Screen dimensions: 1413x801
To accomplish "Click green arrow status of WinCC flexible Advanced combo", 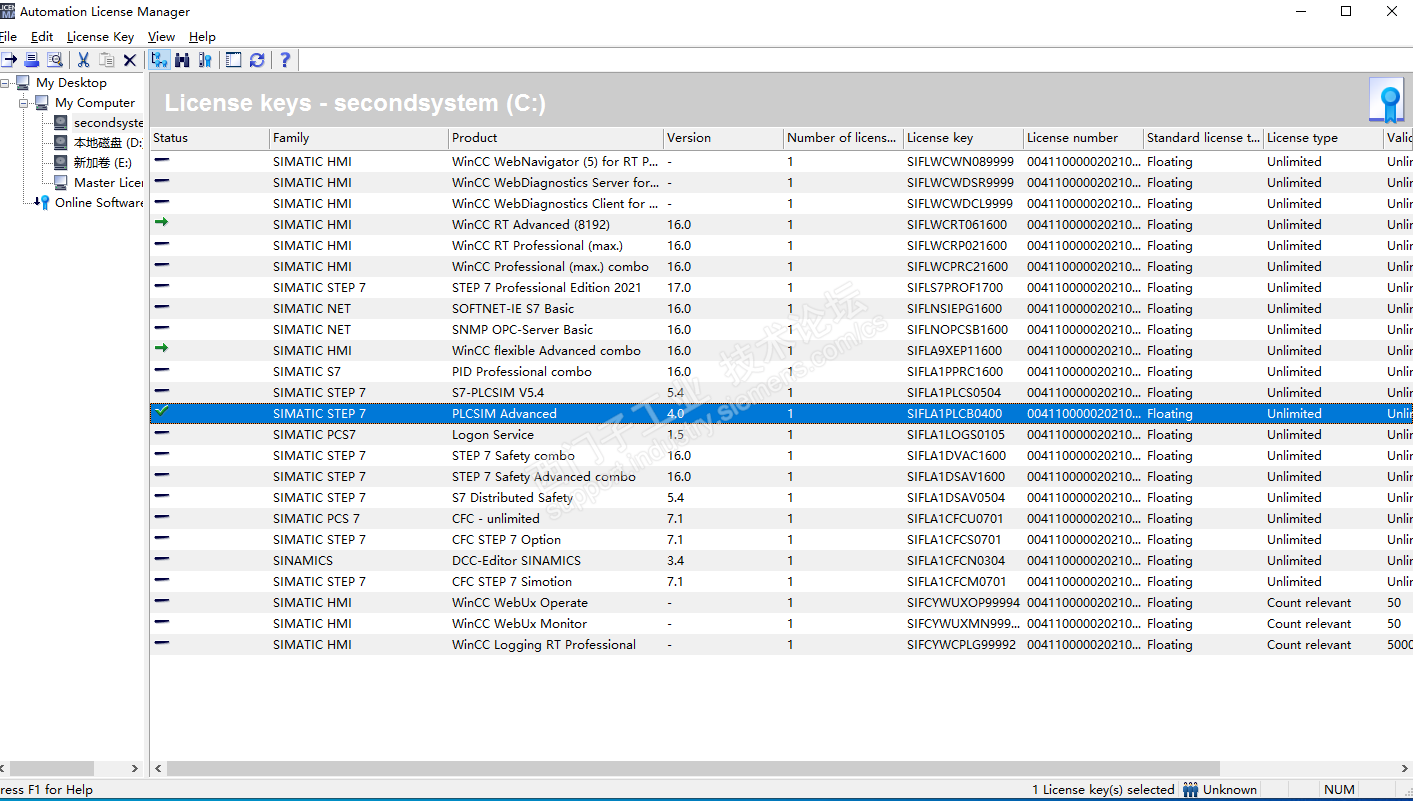I will point(162,350).
